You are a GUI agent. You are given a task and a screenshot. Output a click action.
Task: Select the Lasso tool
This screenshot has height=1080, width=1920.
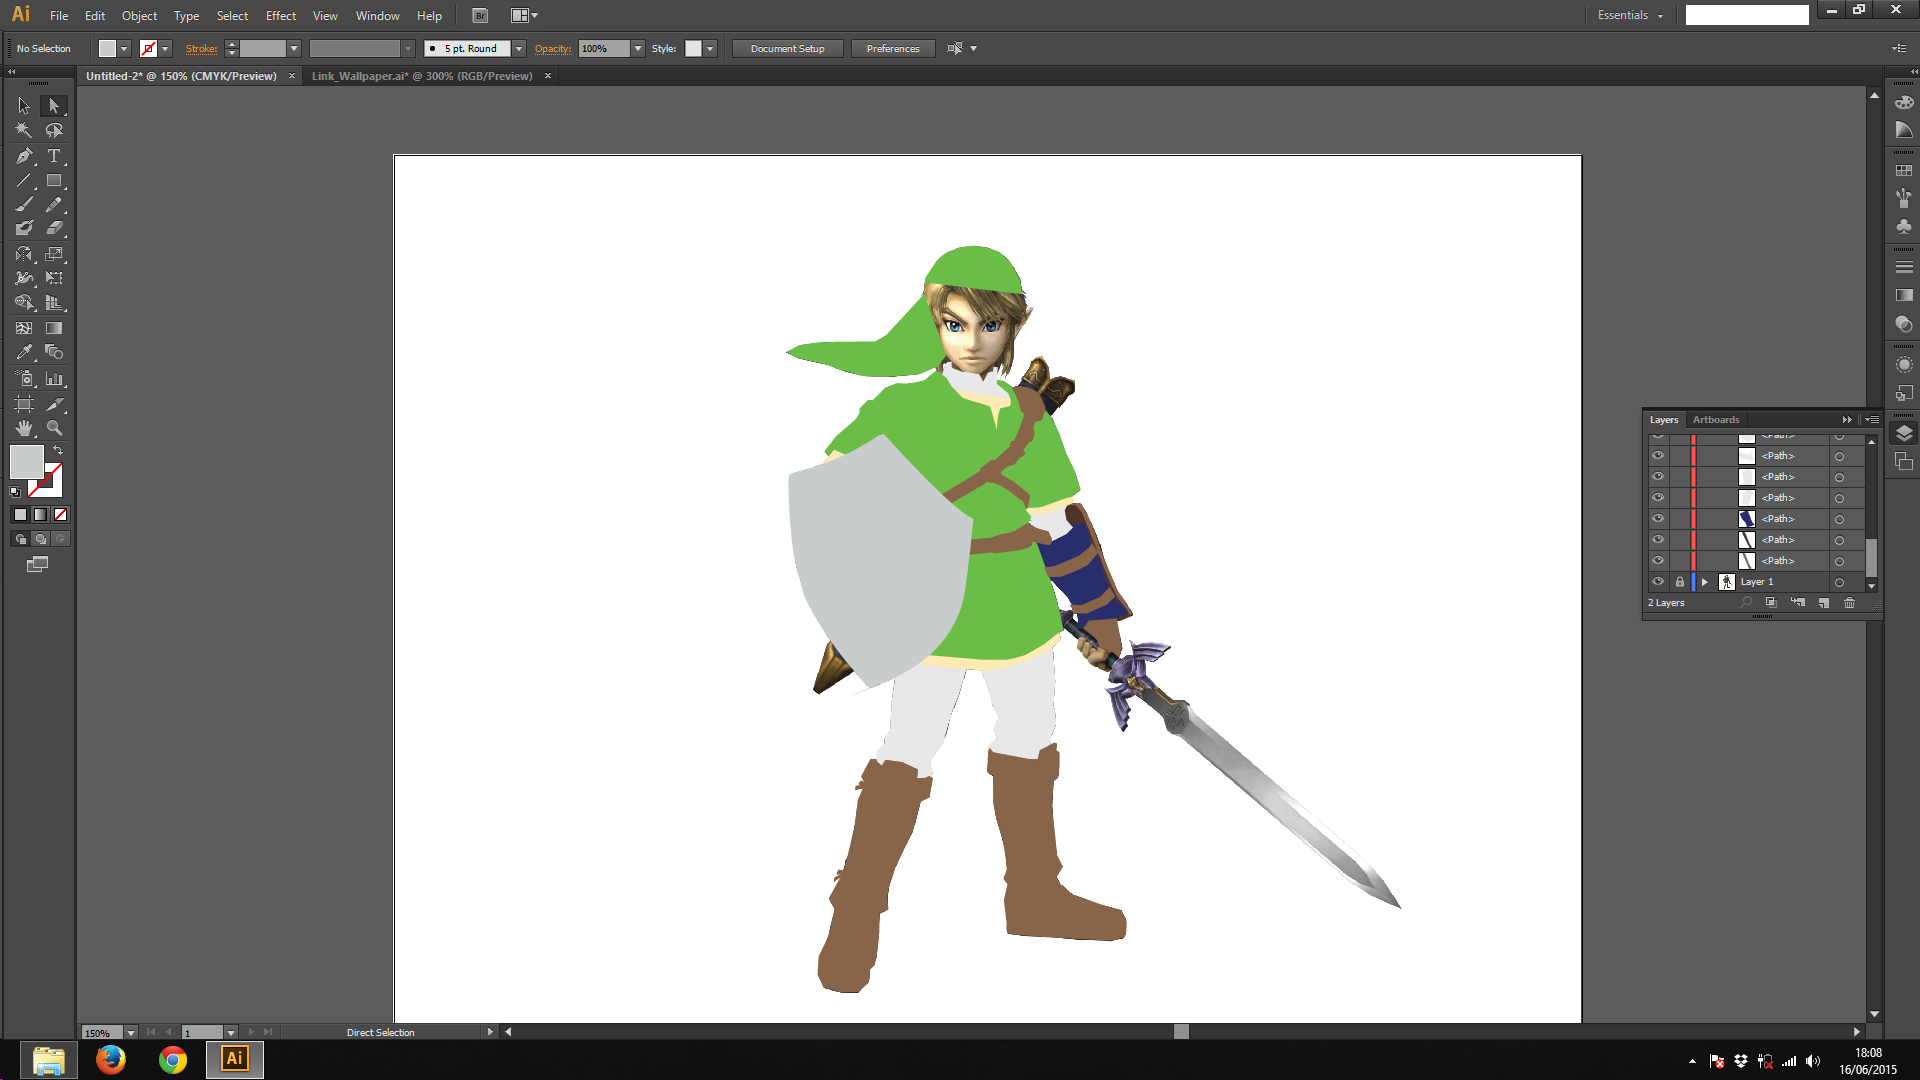point(54,130)
